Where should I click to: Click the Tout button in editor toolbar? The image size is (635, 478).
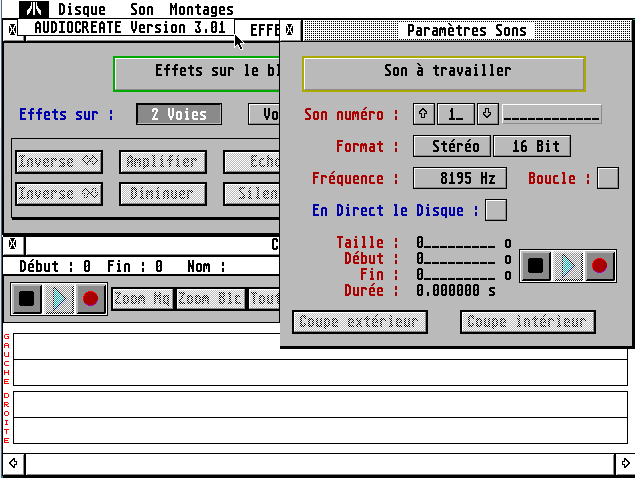pyautogui.click(x=264, y=299)
